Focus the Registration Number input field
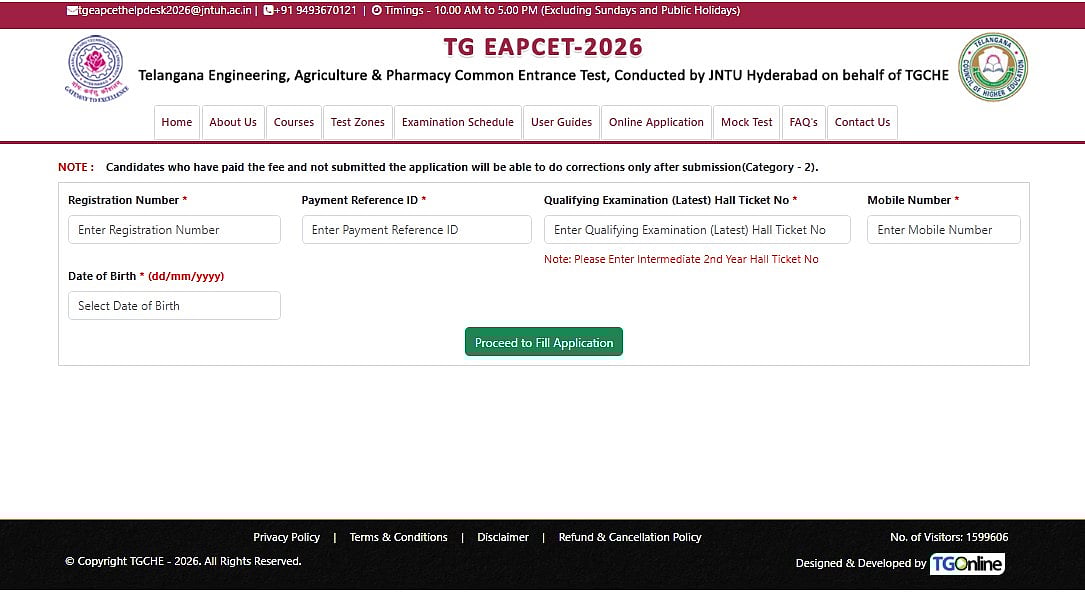 click(x=174, y=230)
